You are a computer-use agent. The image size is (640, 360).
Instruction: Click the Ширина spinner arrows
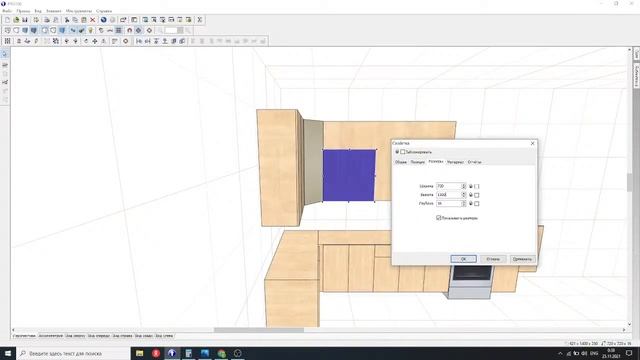tap(464, 186)
